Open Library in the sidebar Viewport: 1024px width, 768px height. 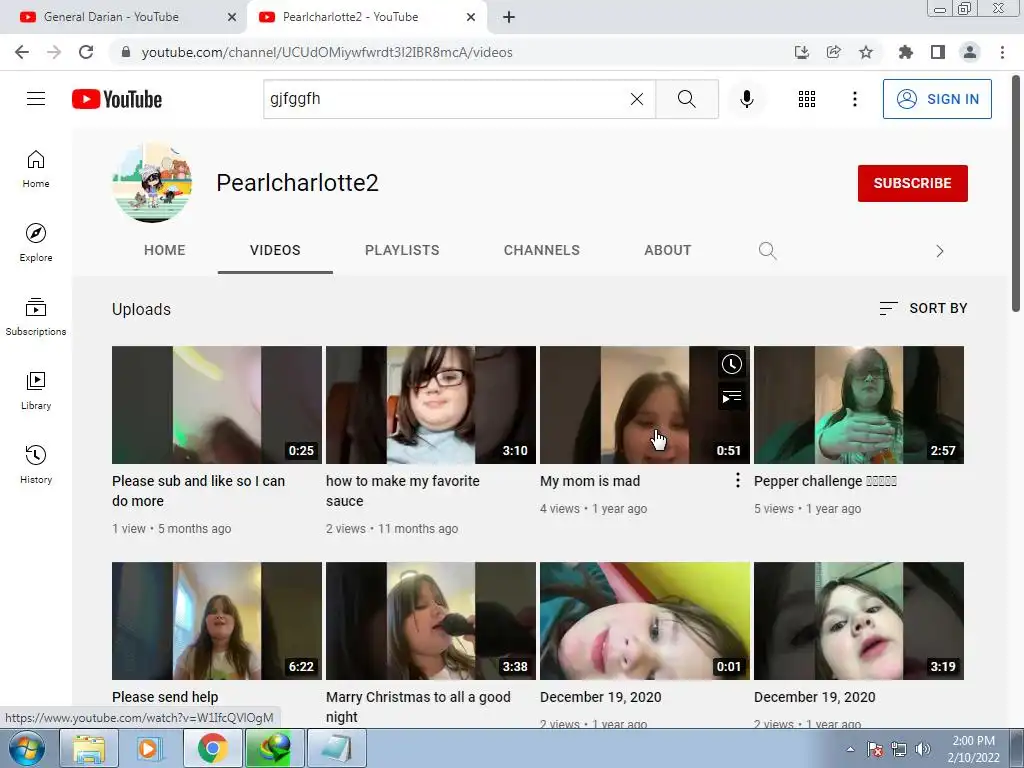pyautogui.click(x=36, y=391)
